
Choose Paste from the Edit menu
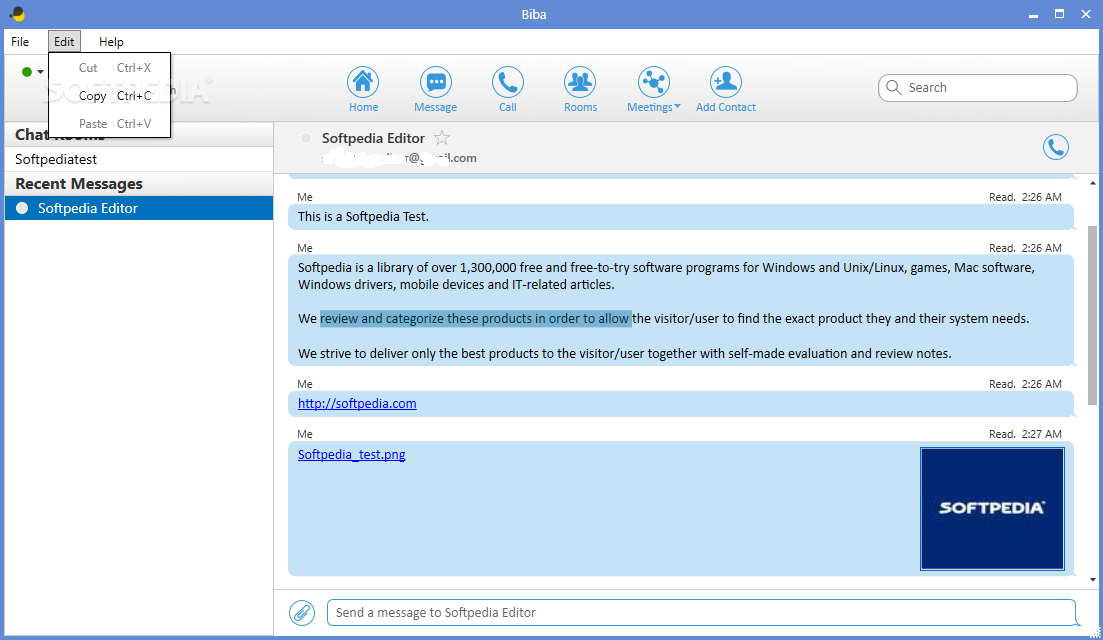pos(110,124)
